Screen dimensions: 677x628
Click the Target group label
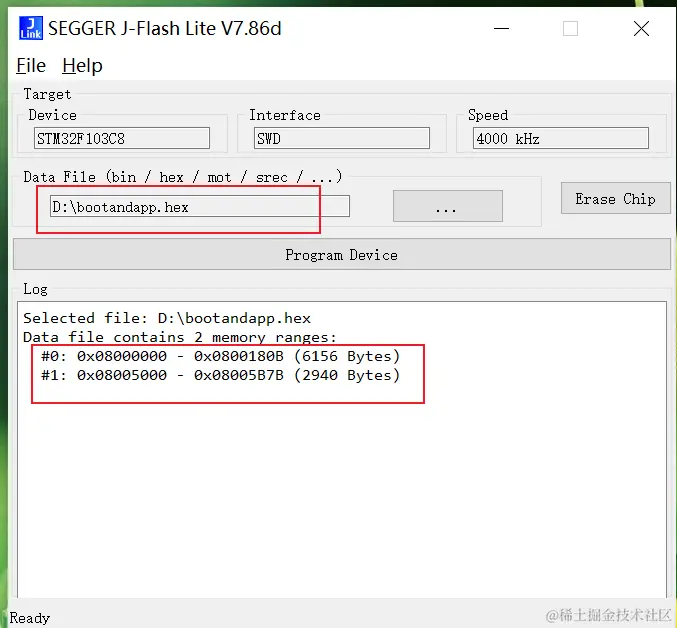point(47,94)
